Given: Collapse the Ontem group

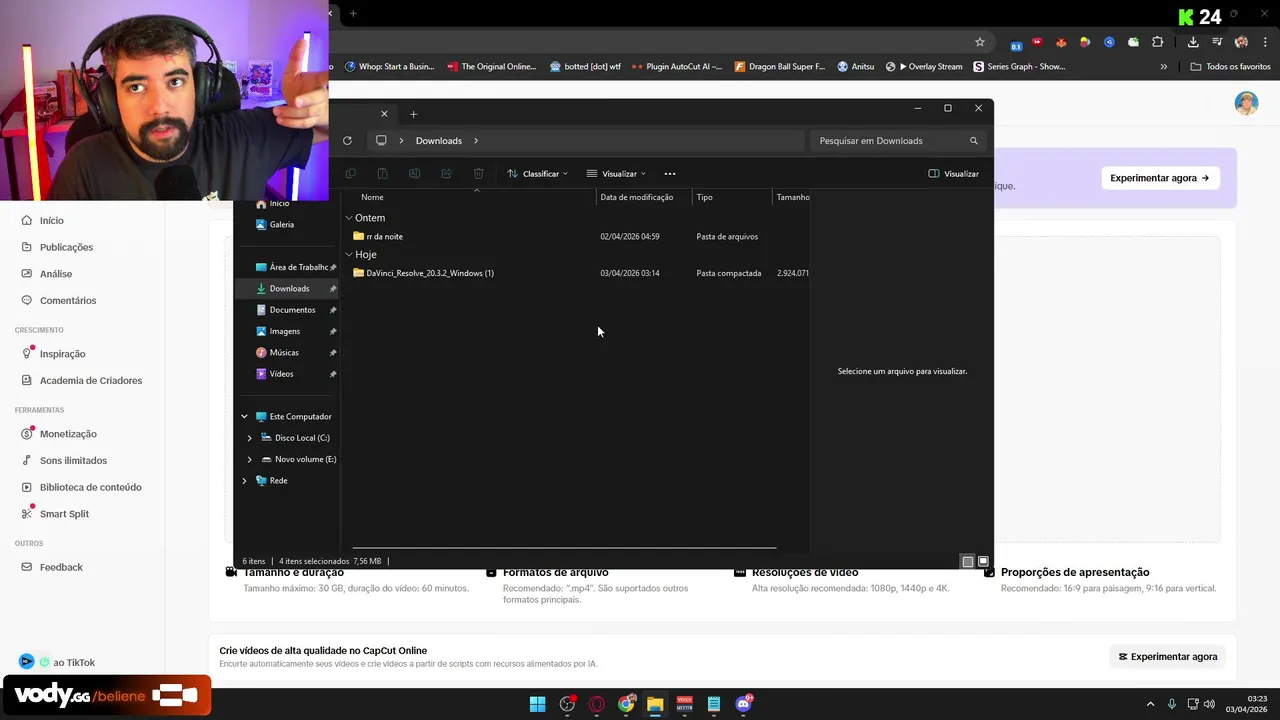Looking at the screenshot, I should pyautogui.click(x=349, y=218).
